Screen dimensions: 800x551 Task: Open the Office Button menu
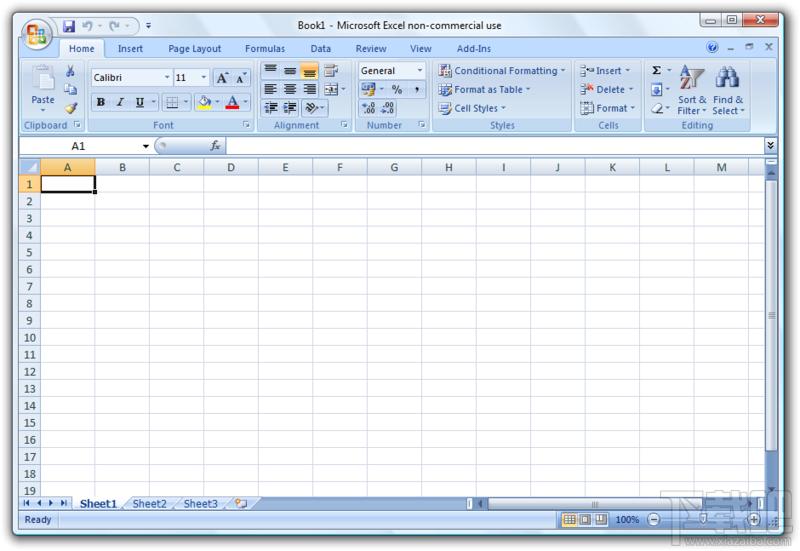pos(36,35)
